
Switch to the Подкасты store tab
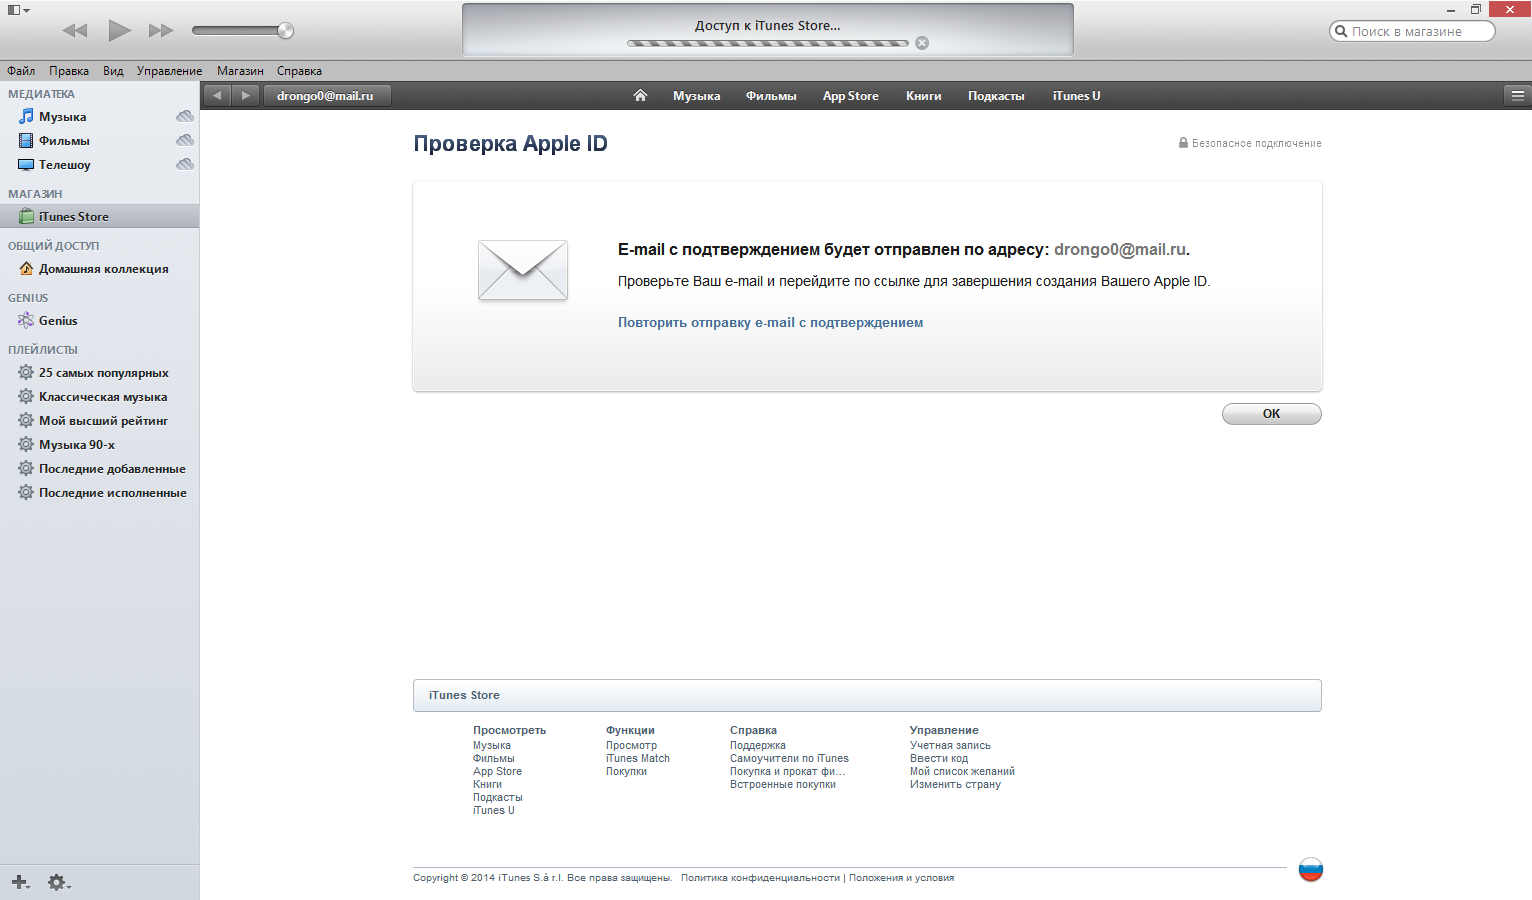coord(996,96)
